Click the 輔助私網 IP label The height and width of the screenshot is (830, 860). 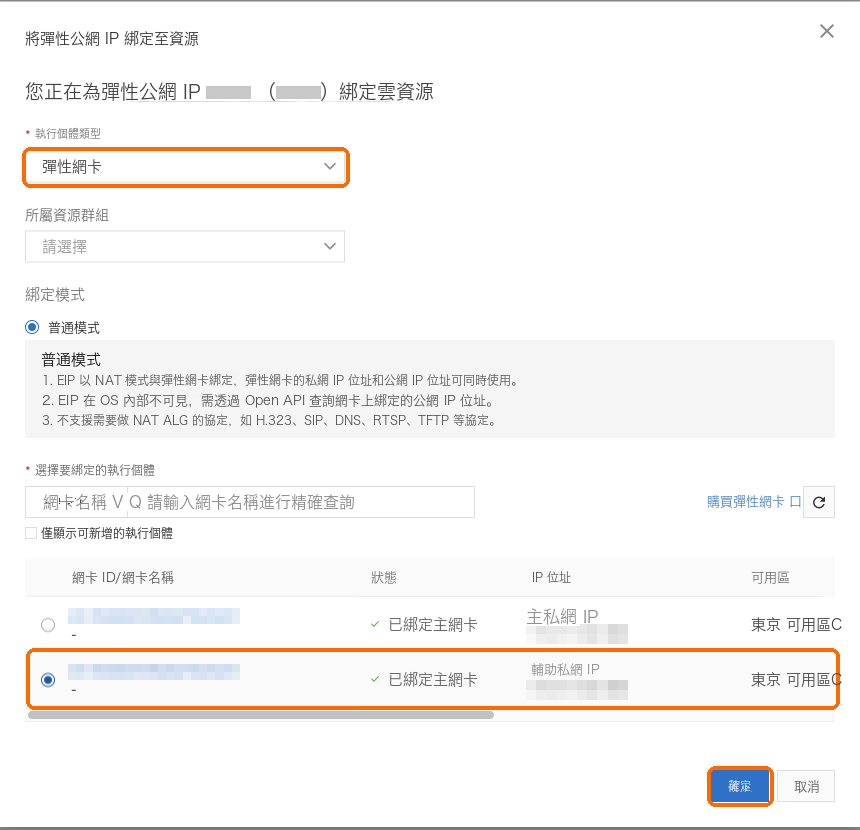(565, 670)
